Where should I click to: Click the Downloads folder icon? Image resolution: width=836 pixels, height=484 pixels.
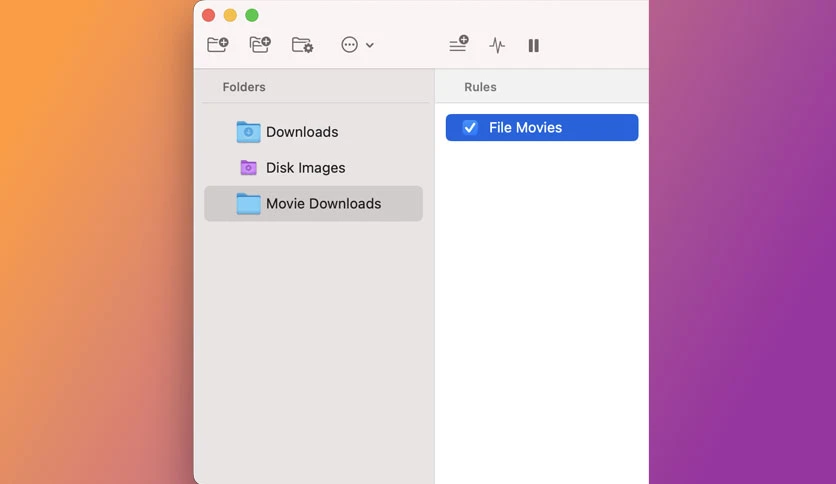(x=248, y=132)
